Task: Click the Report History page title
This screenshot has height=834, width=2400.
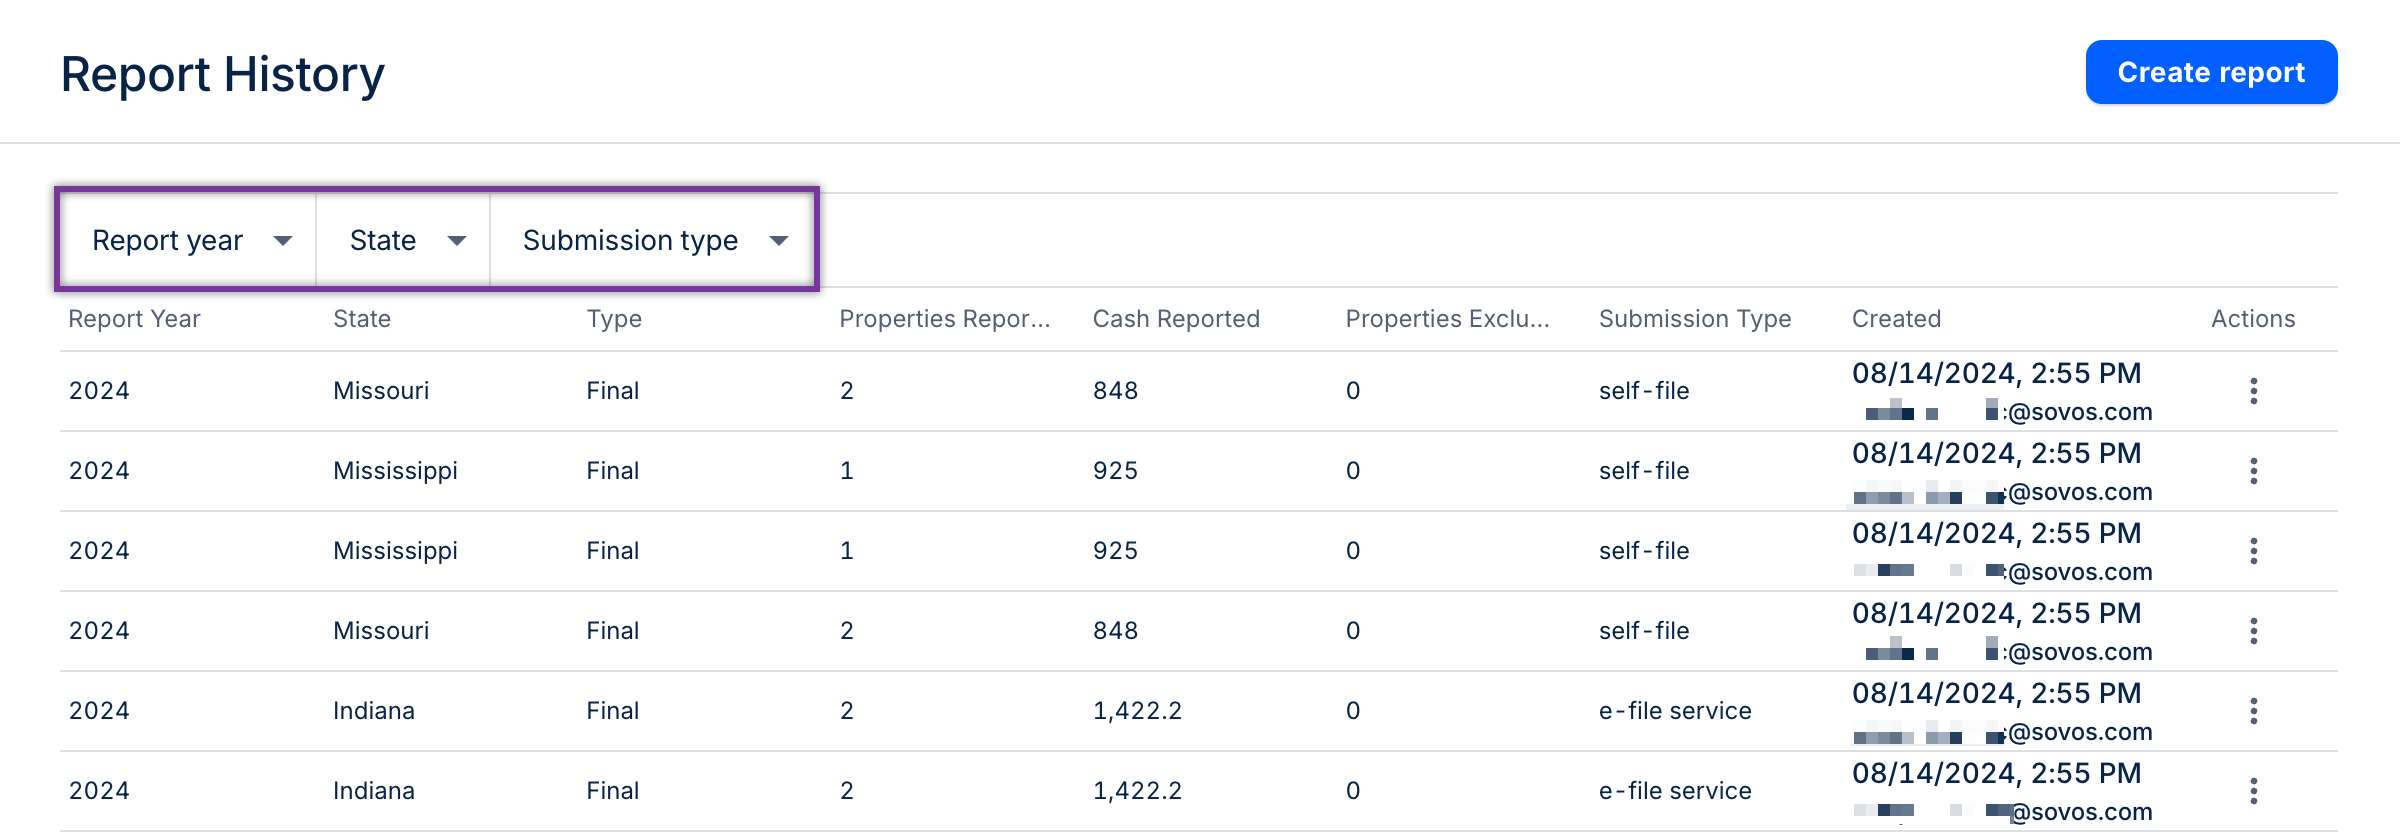Action: (222, 75)
